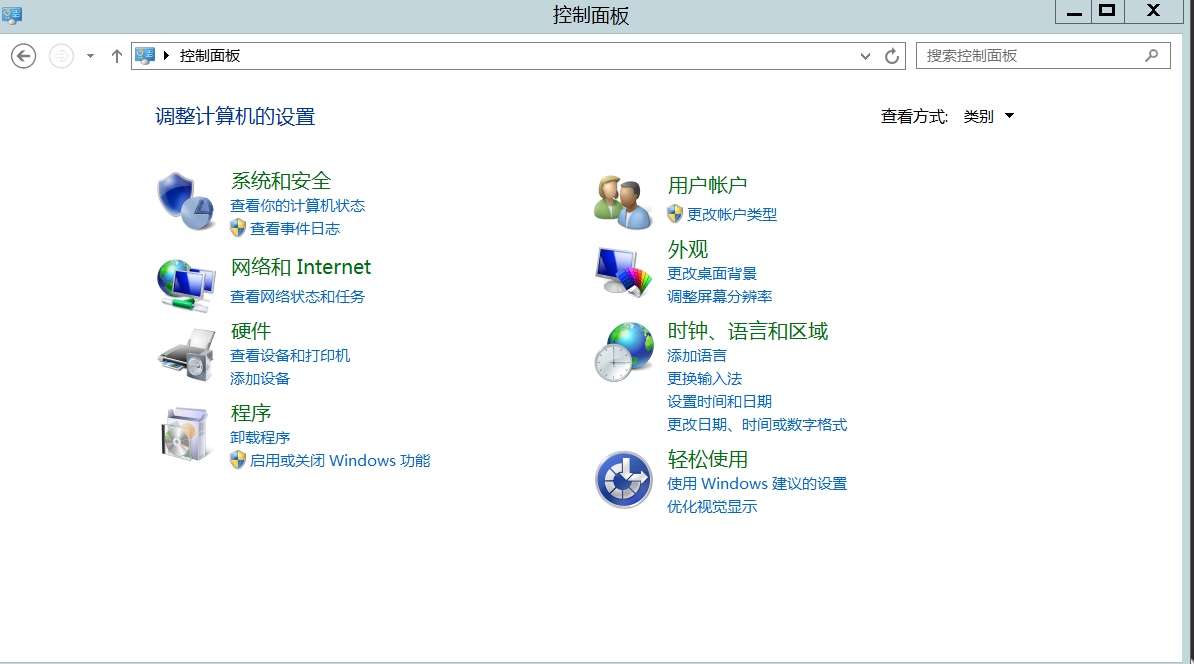This screenshot has width=1194, height=664.
Task: Open the 用户帐户 people icon
Action: tap(624, 202)
